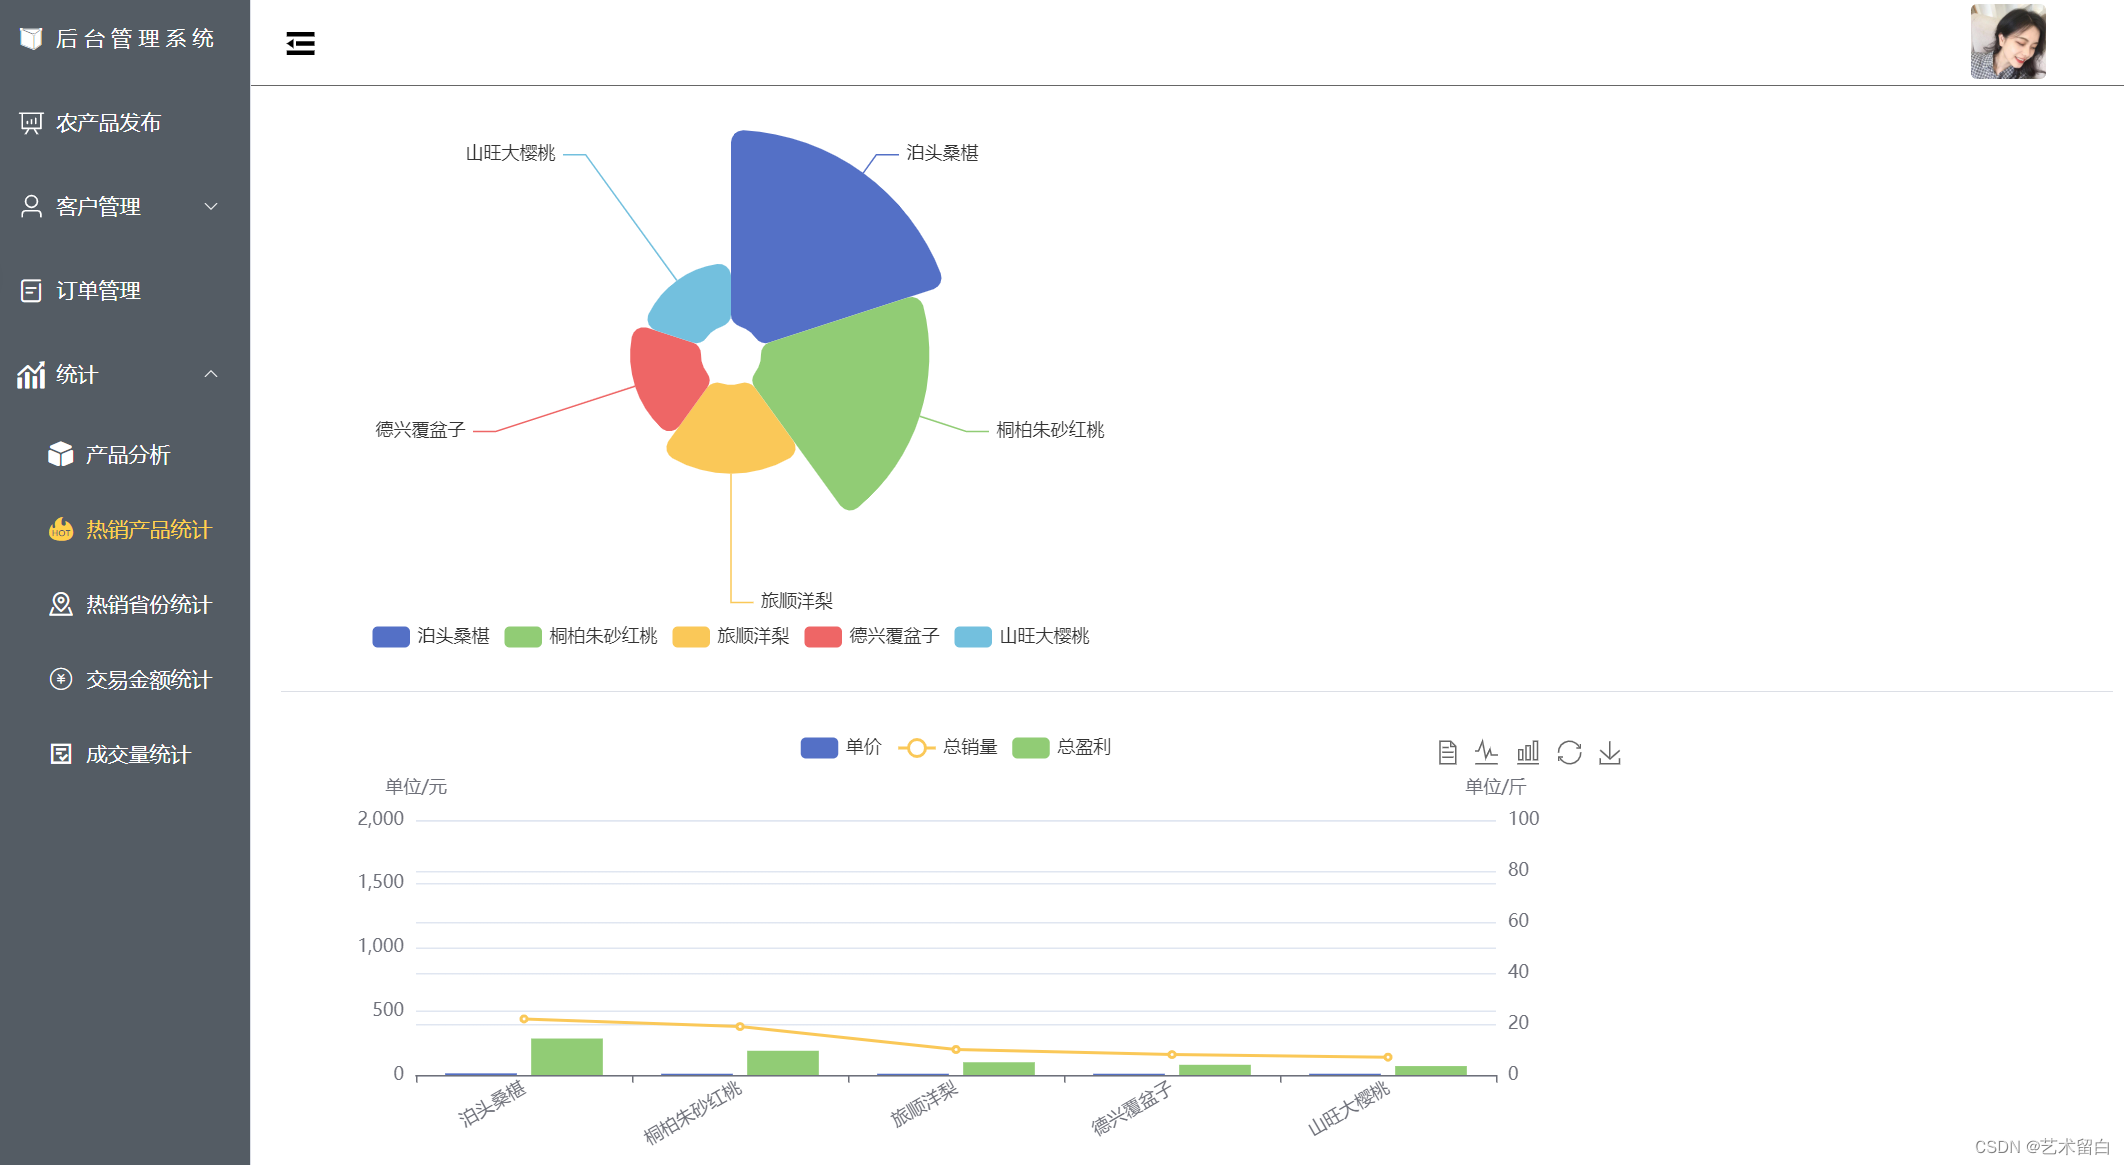This screenshot has height=1165, width=2124.
Task: Click the 农产品发布 presentation icon
Action: (31, 122)
